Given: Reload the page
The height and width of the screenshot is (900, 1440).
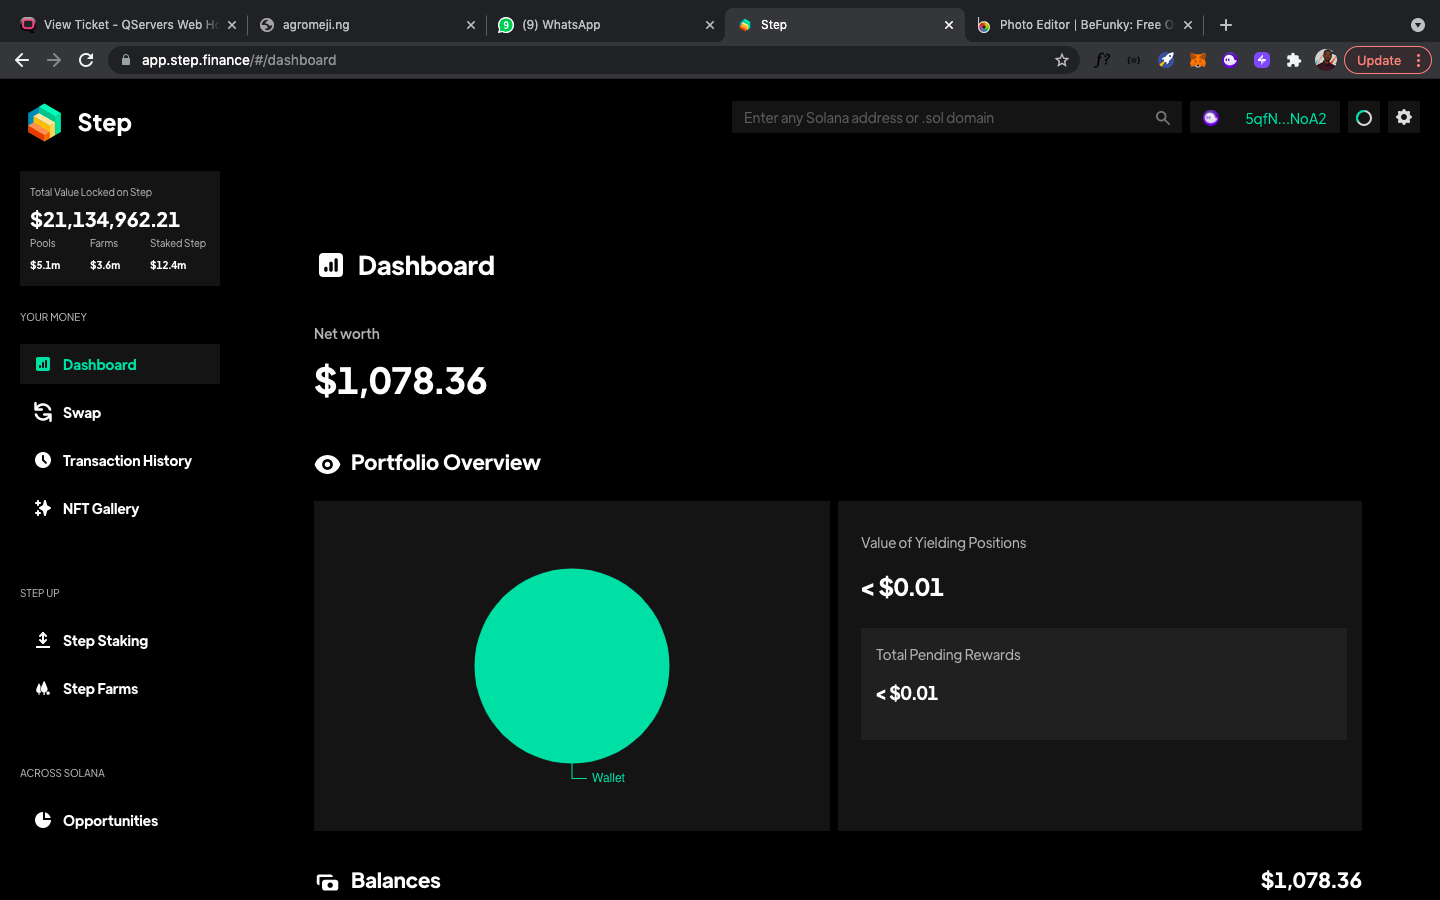Looking at the screenshot, I should [x=86, y=60].
